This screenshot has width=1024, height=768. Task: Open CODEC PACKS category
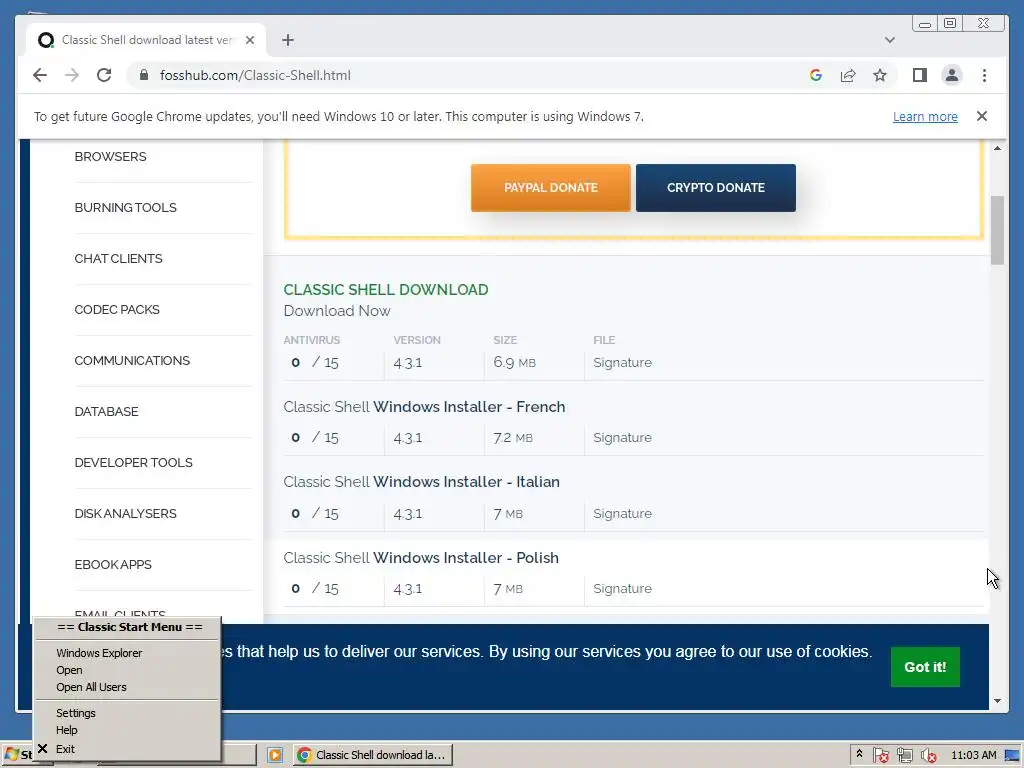click(117, 310)
